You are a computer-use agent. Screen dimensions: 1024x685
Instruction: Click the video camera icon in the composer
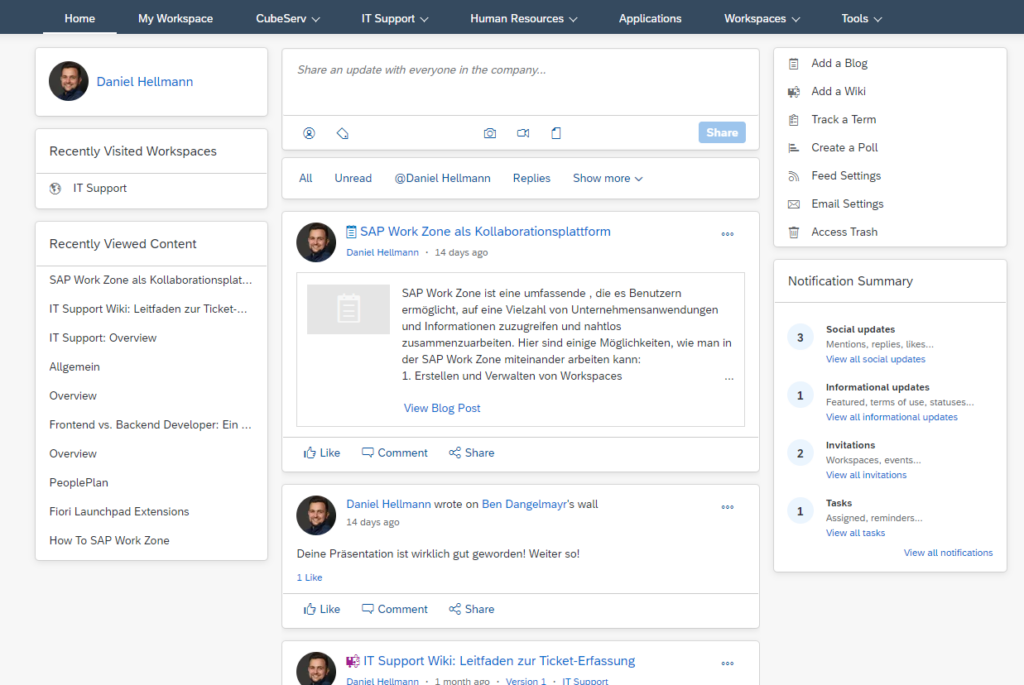click(523, 133)
